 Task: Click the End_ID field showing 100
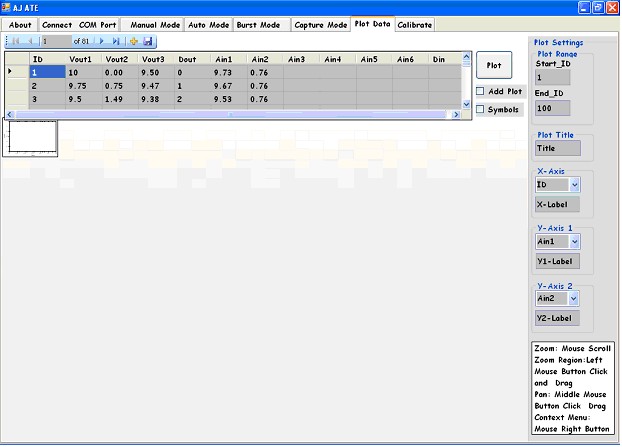[x=553, y=108]
